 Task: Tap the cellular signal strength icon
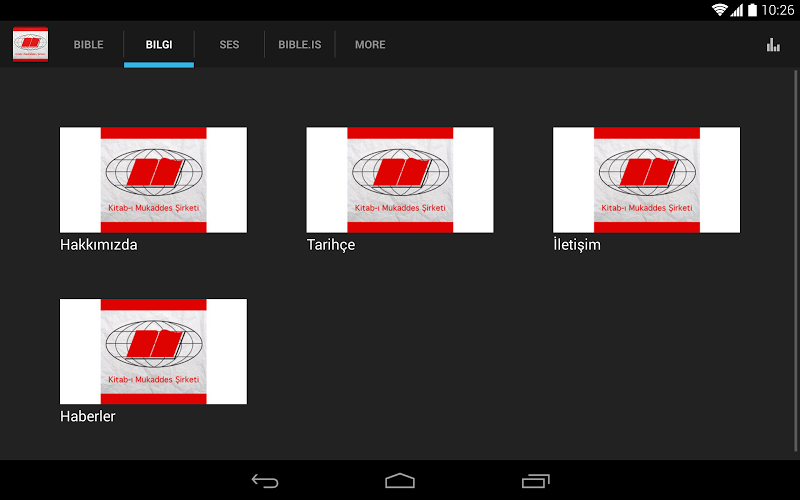(736, 10)
